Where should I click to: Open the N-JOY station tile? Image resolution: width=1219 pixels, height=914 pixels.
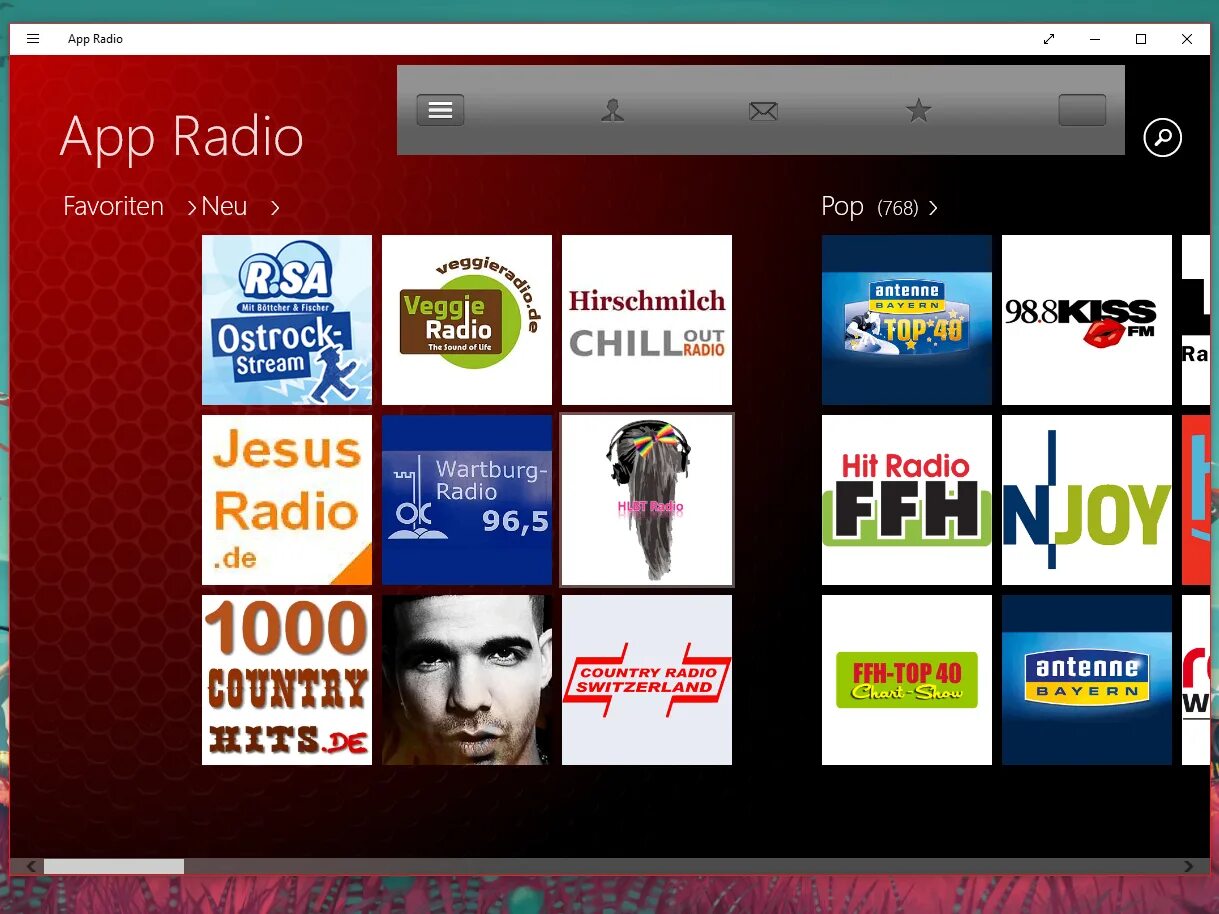(1087, 500)
